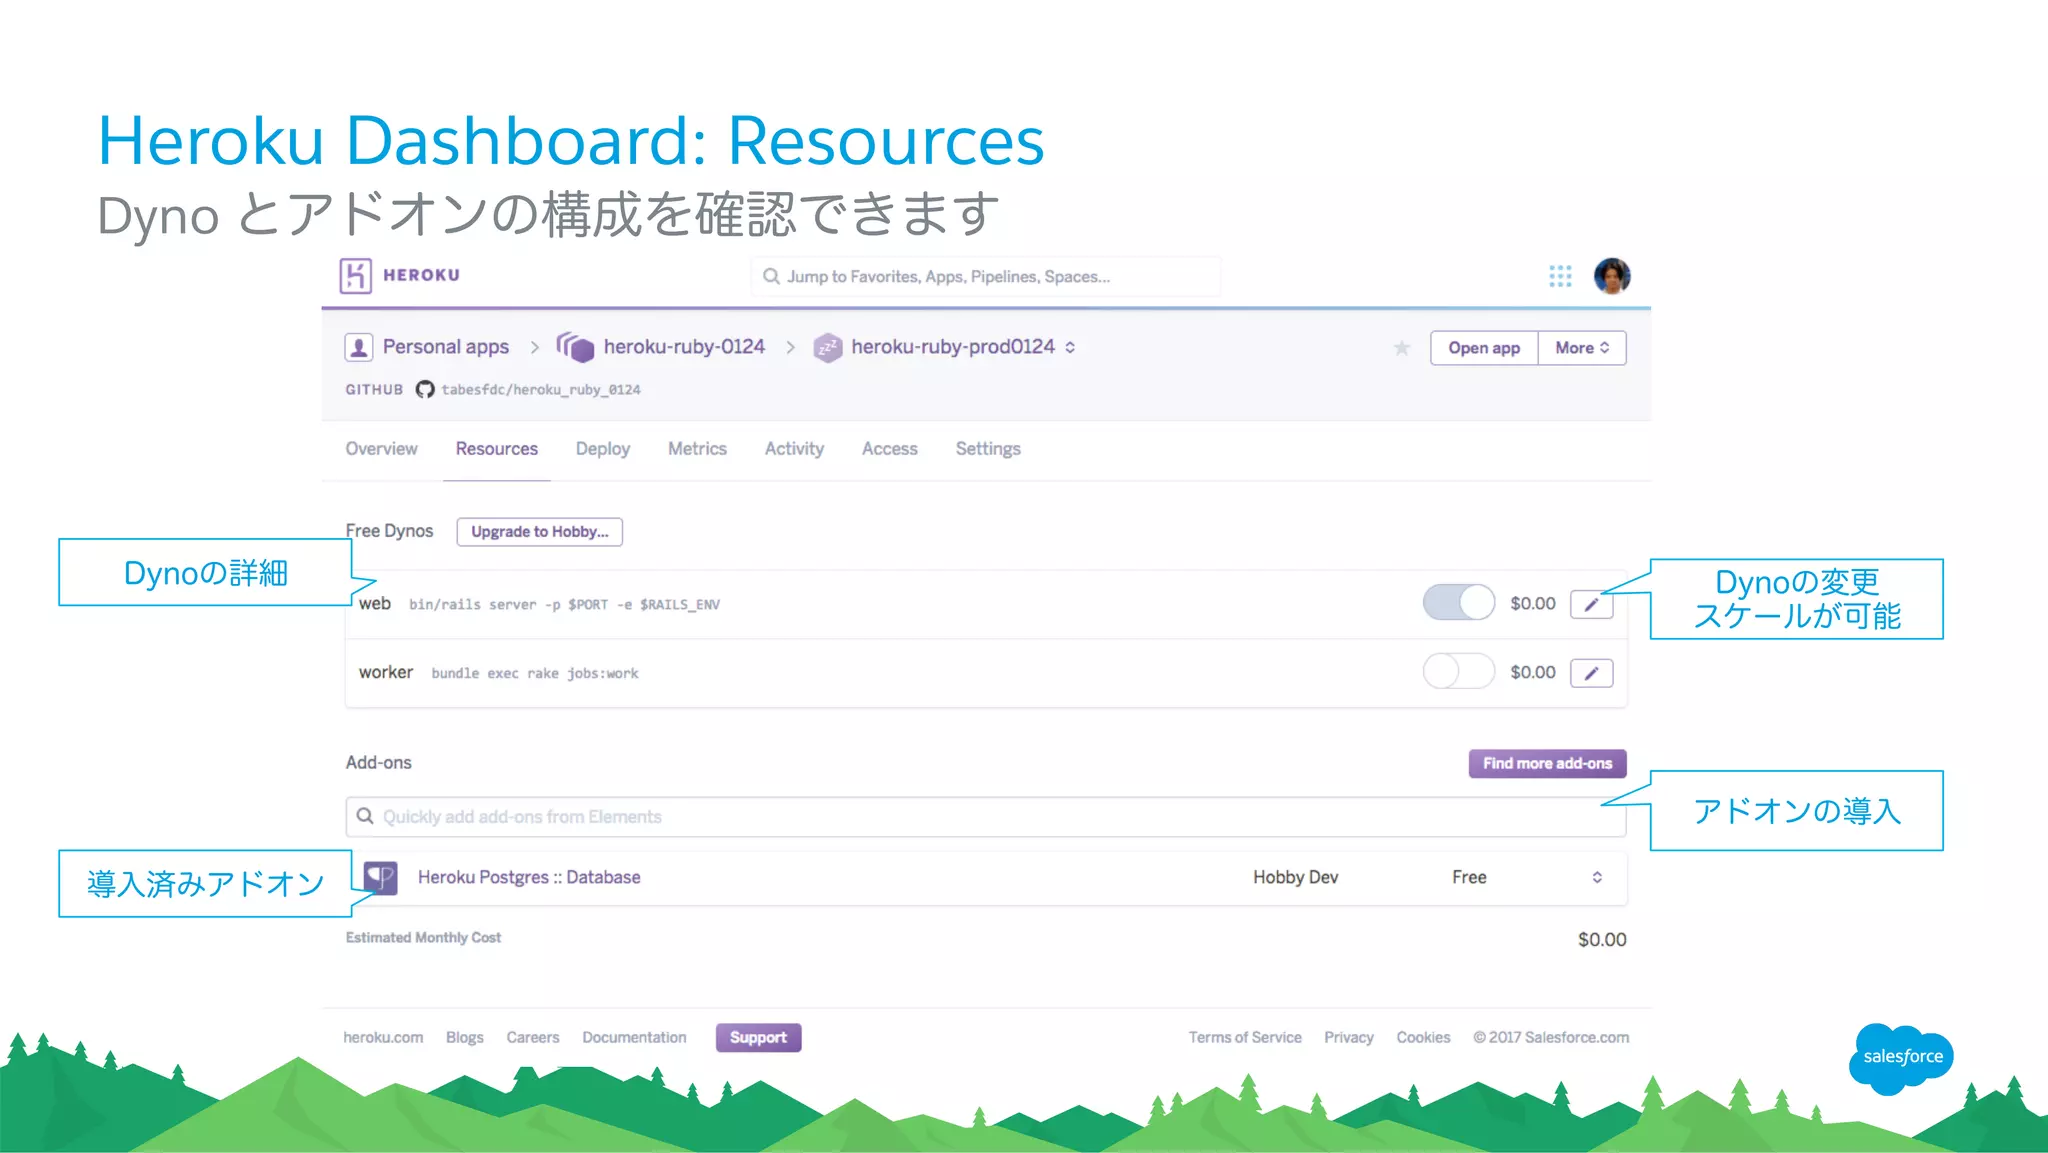Click the Personal apps person icon
2048x1153 pixels.
click(x=359, y=347)
